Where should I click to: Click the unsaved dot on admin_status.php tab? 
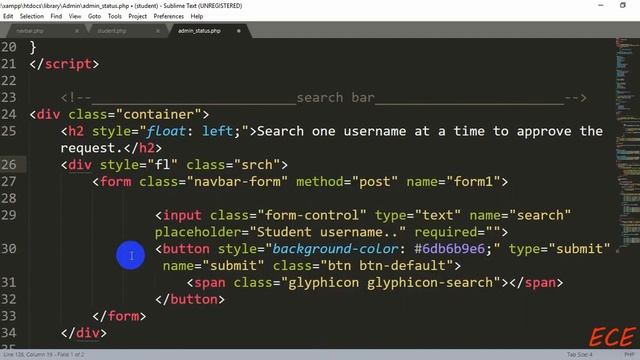click(x=239, y=31)
